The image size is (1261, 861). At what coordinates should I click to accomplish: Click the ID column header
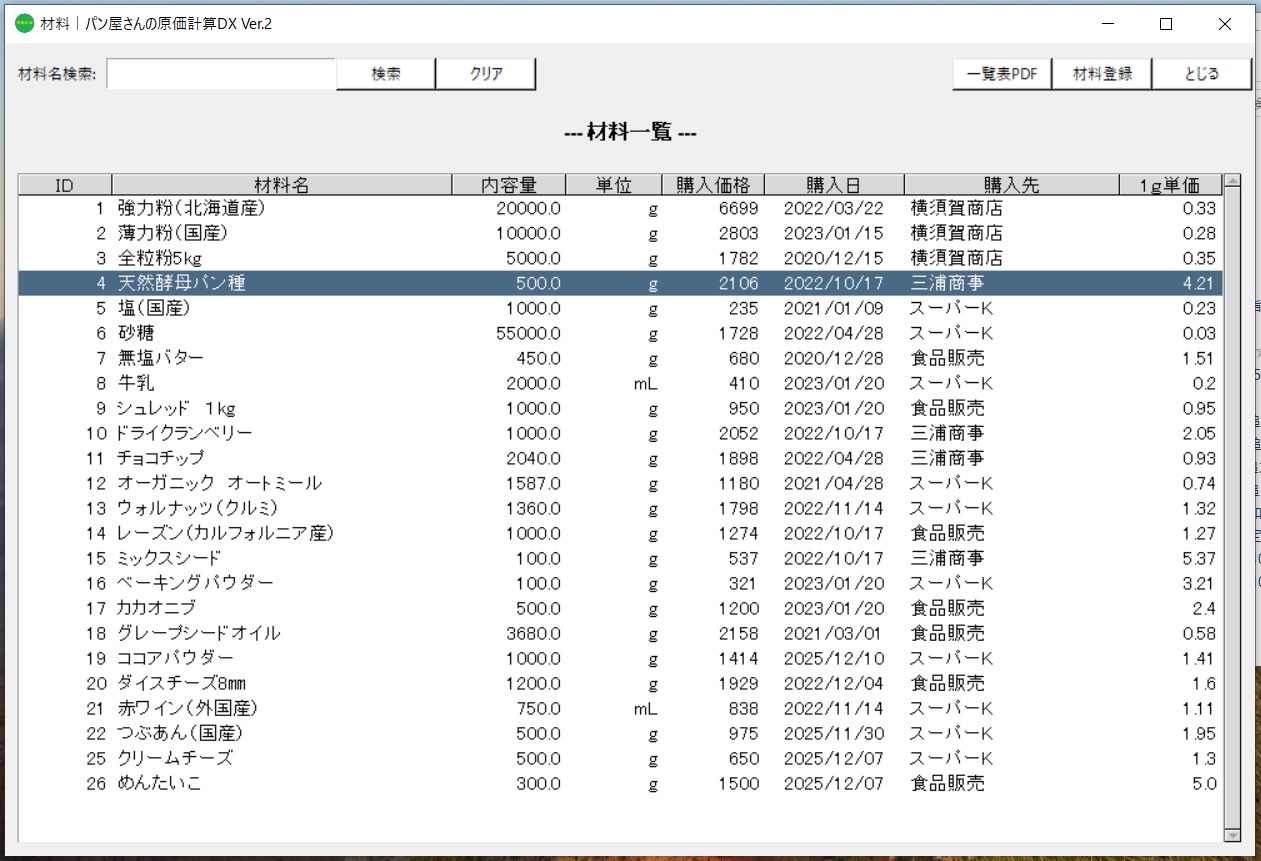(x=64, y=184)
